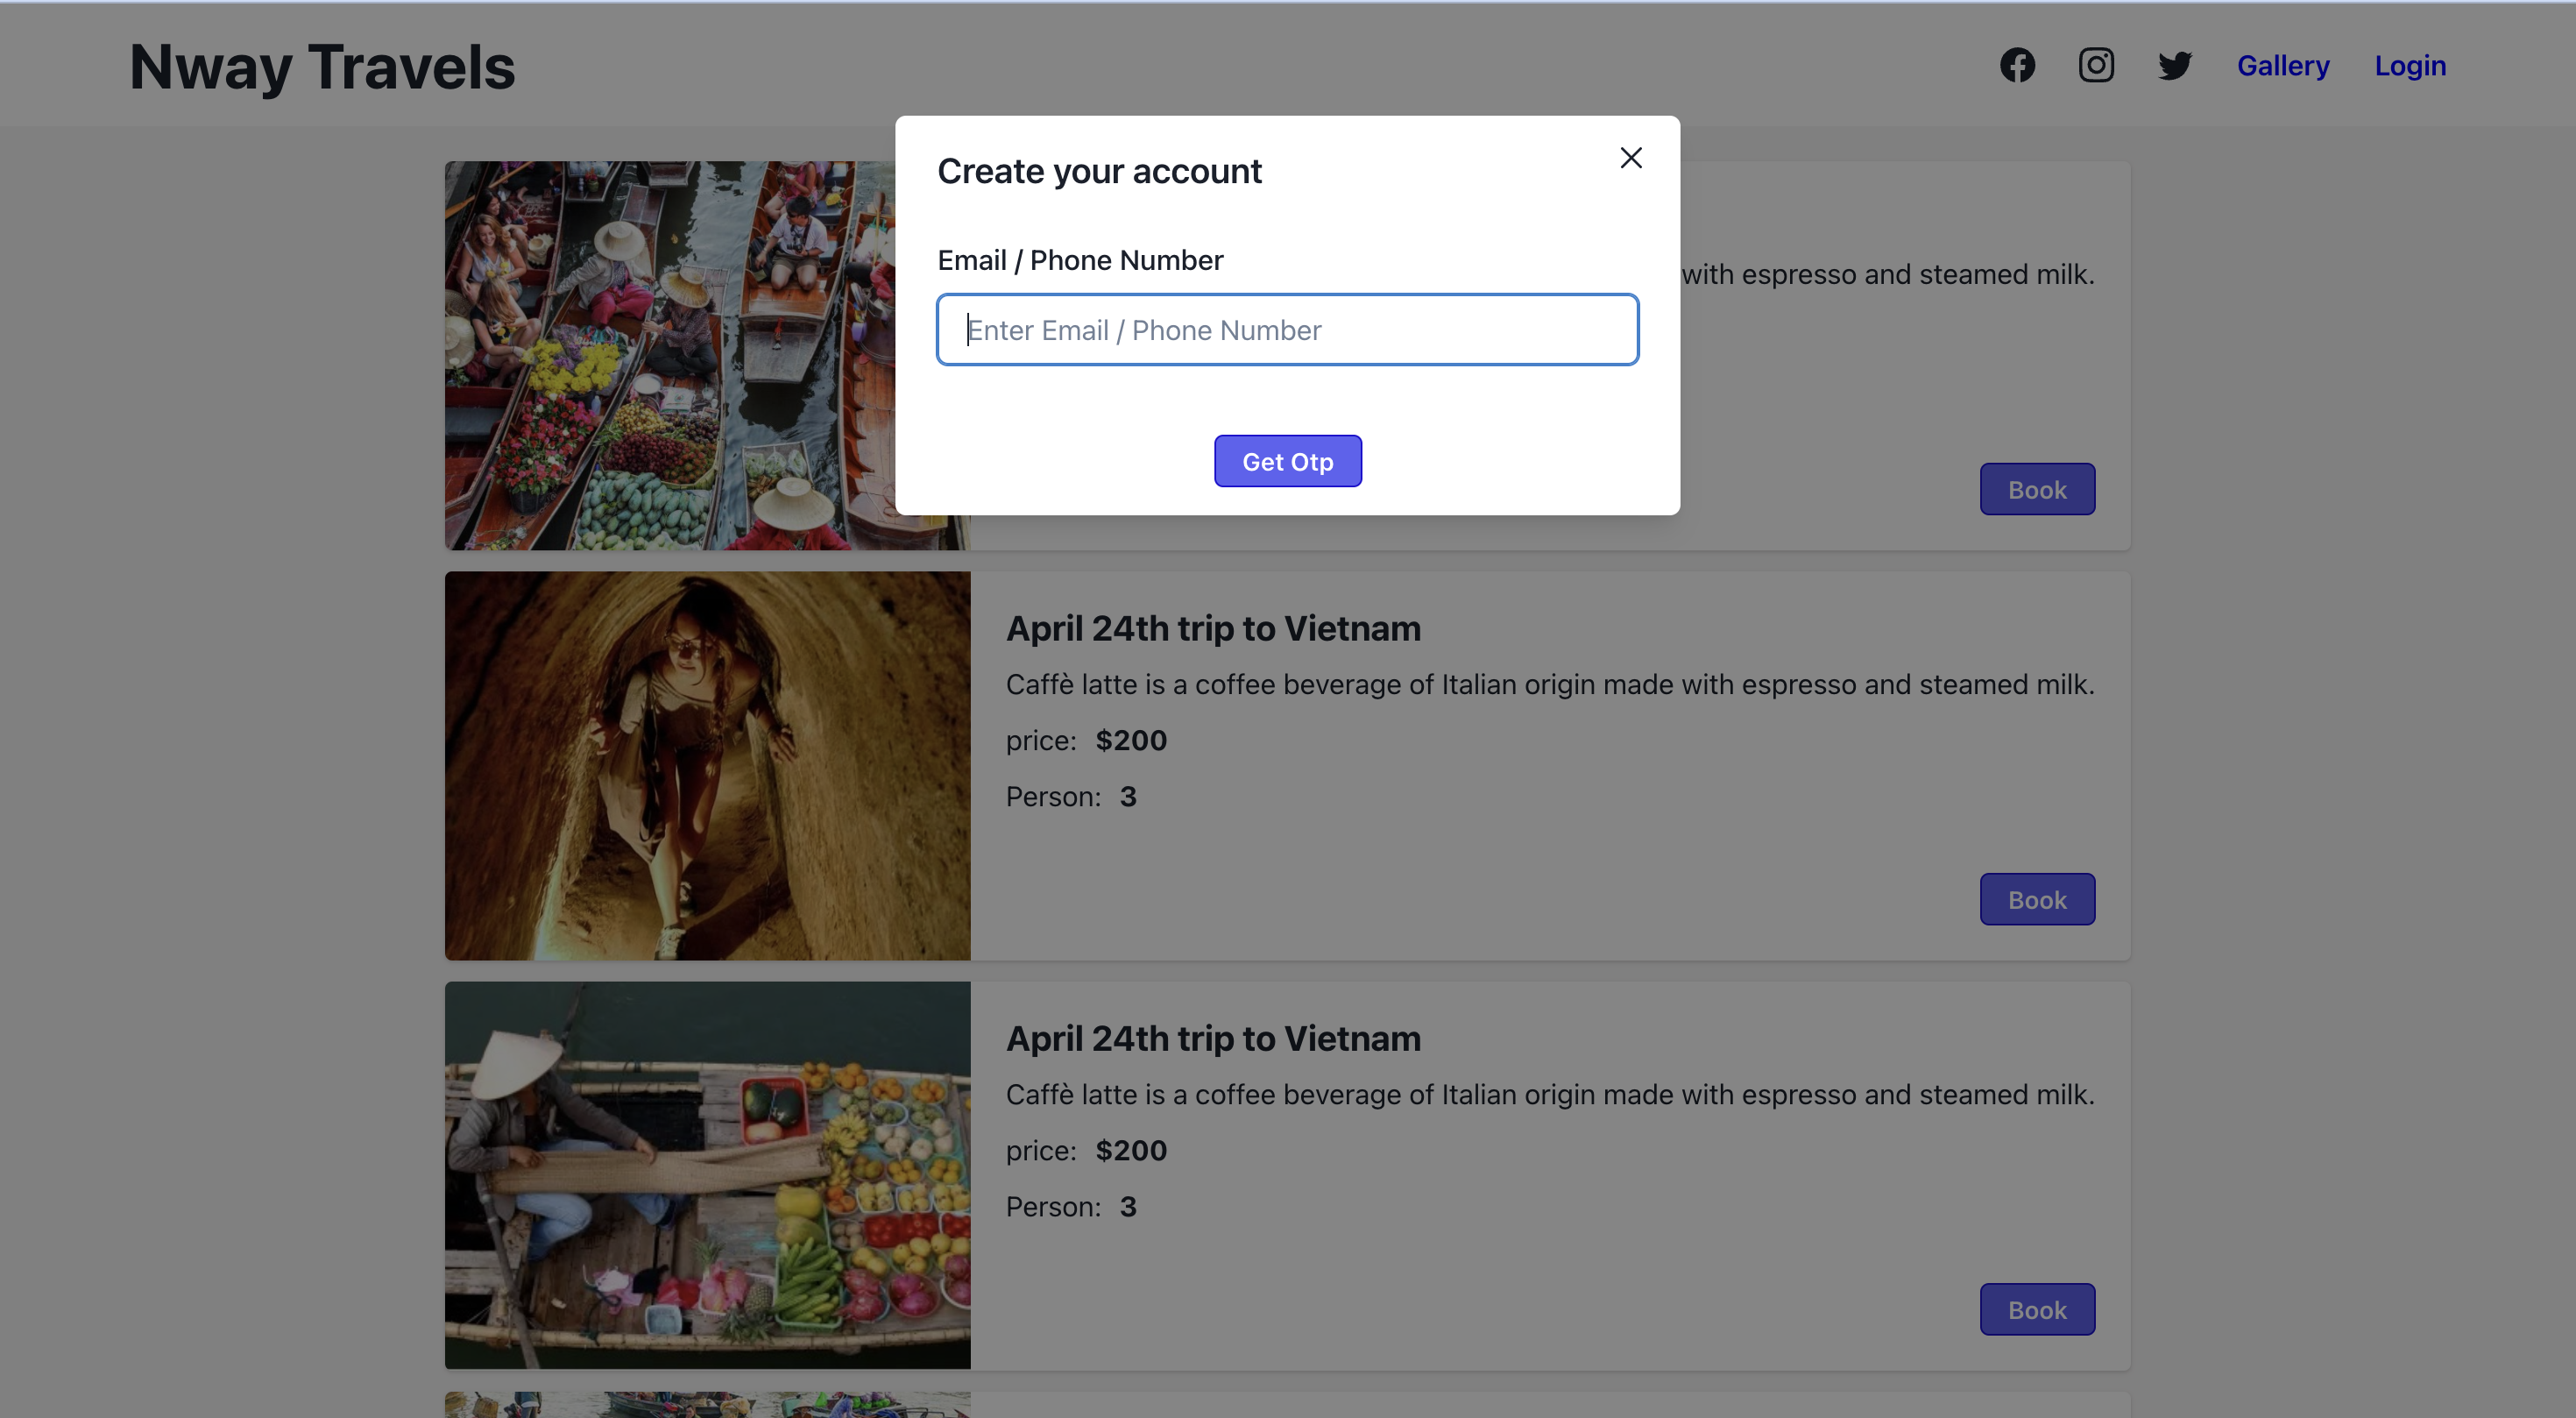Click the second April 24th trip title
The height and width of the screenshot is (1418, 2576).
(x=1212, y=629)
